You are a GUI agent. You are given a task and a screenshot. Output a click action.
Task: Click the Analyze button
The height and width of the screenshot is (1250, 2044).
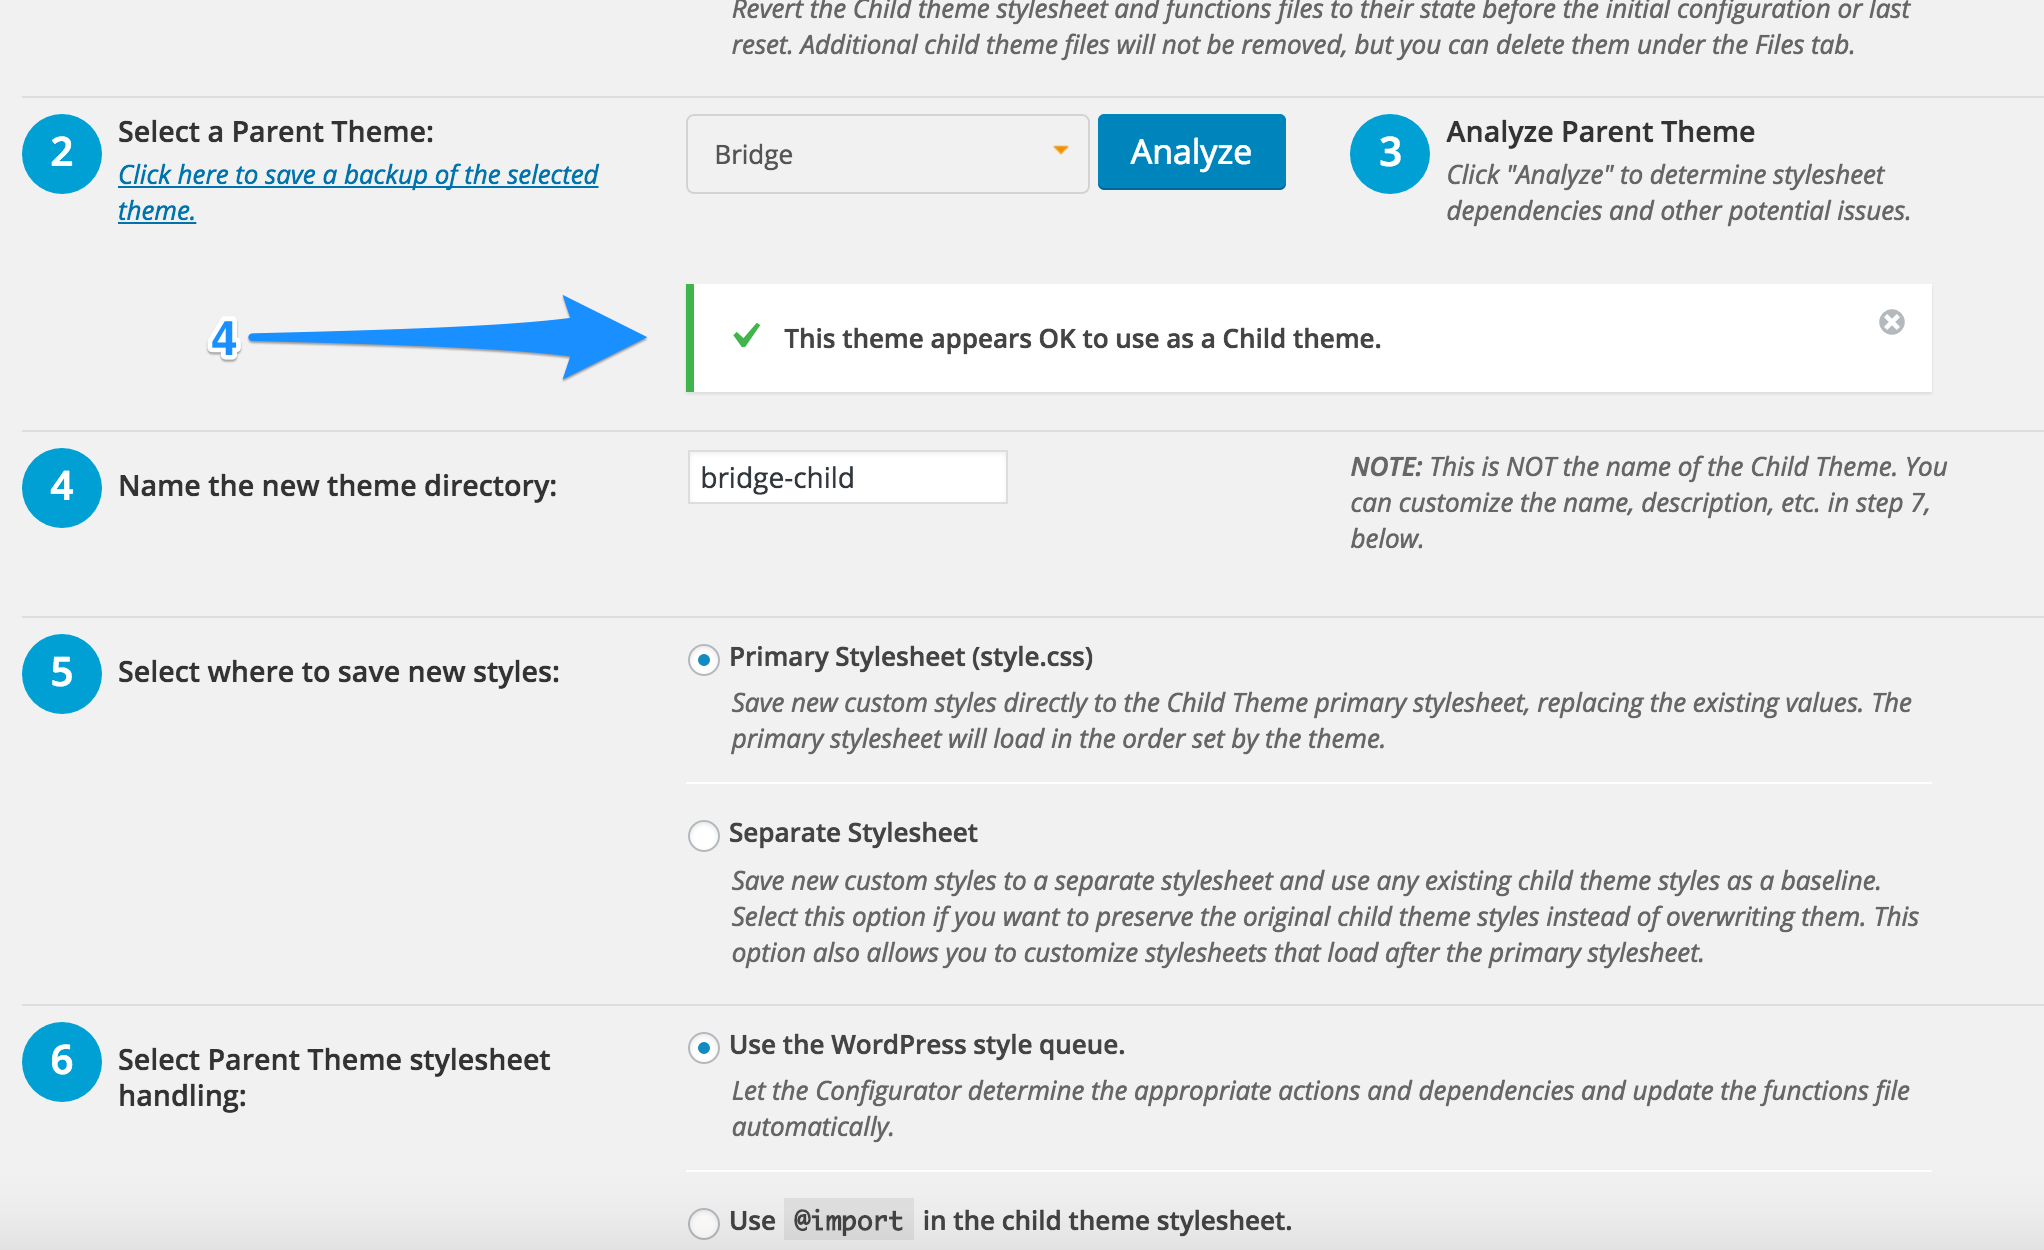[1191, 152]
